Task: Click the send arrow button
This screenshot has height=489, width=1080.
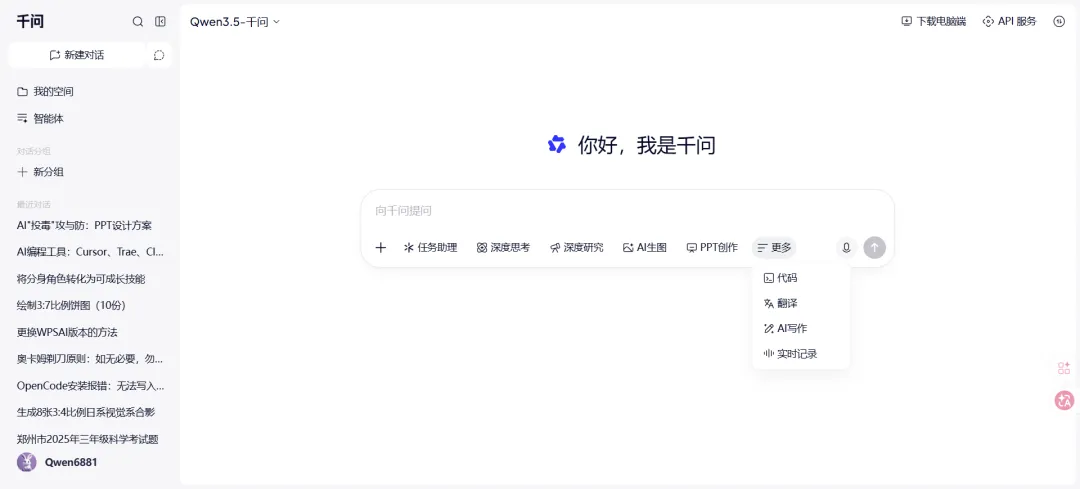Action: click(875, 248)
